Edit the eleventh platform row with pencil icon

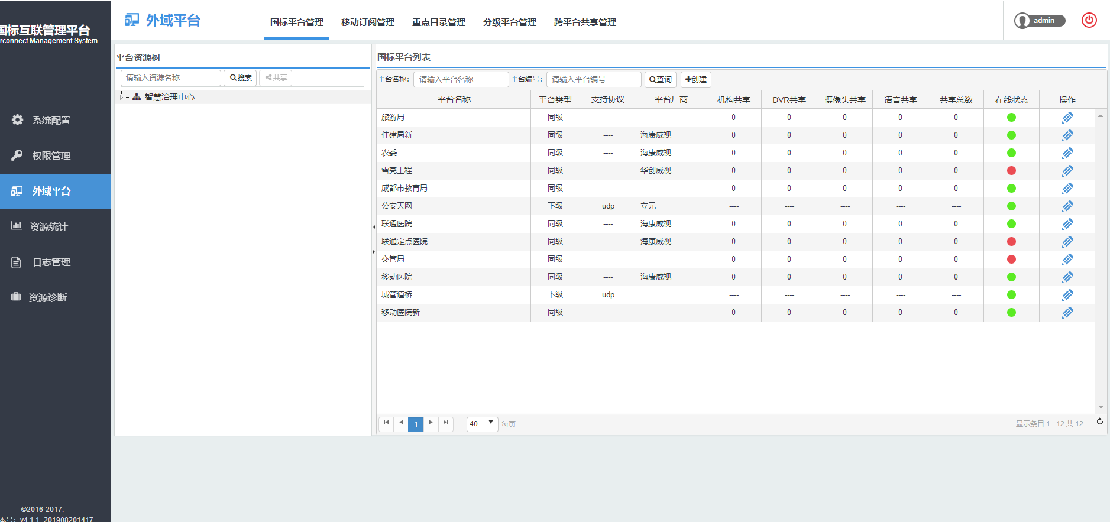tap(1068, 294)
